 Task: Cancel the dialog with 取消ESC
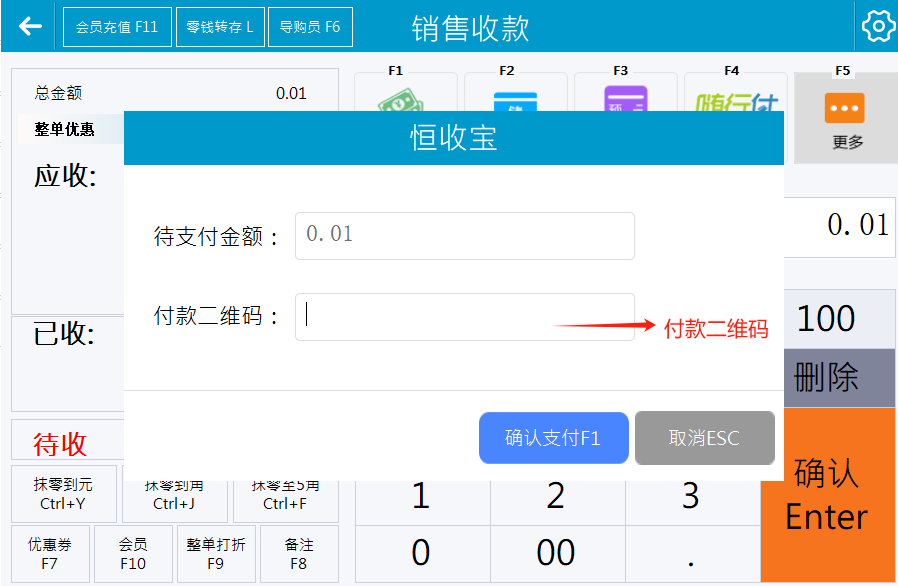point(704,438)
